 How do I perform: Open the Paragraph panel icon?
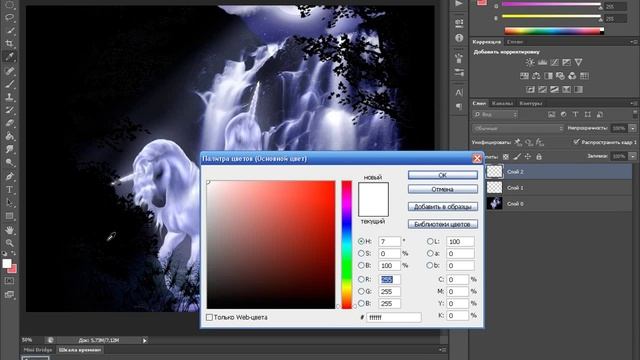click(x=459, y=107)
